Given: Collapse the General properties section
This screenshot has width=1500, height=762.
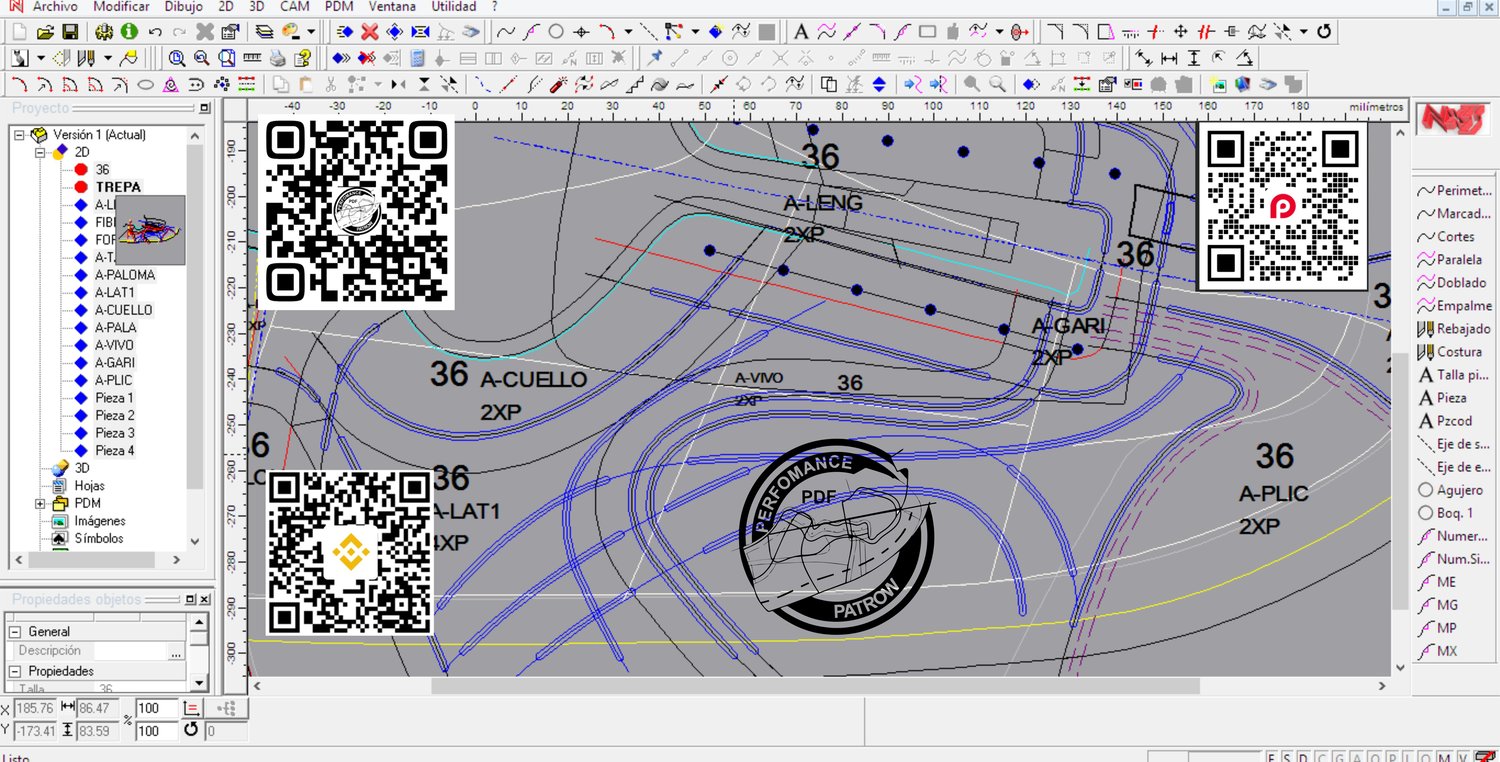Looking at the screenshot, I should coord(16,632).
